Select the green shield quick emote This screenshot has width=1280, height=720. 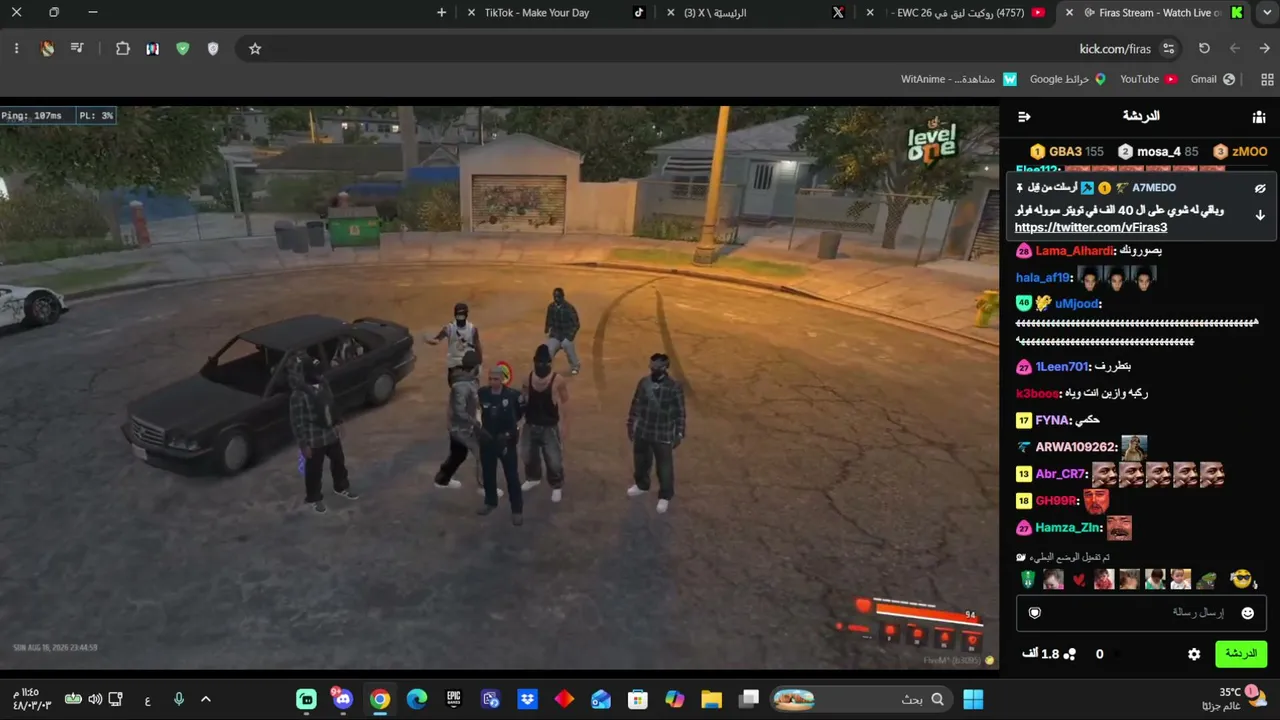pos(1028,579)
